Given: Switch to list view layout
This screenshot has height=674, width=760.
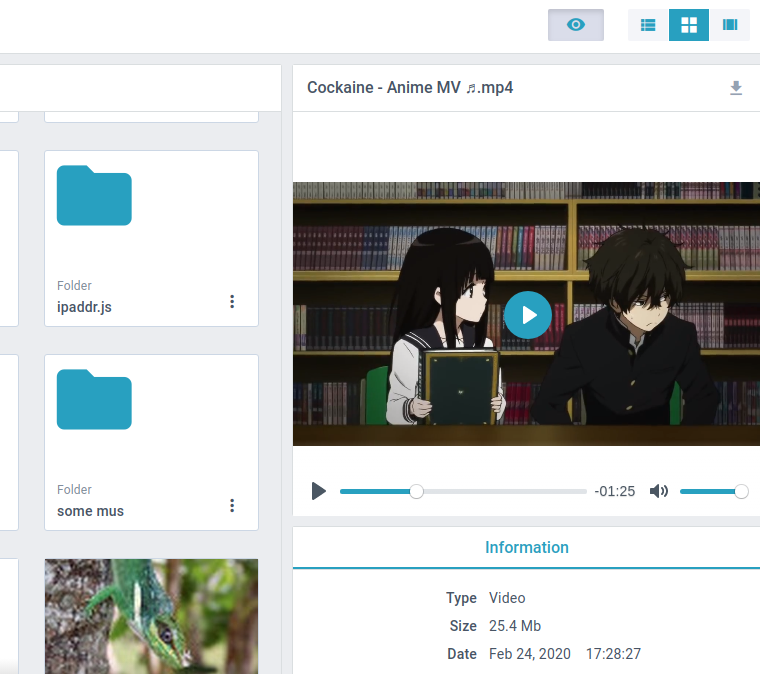Looking at the screenshot, I should pos(648,25).
